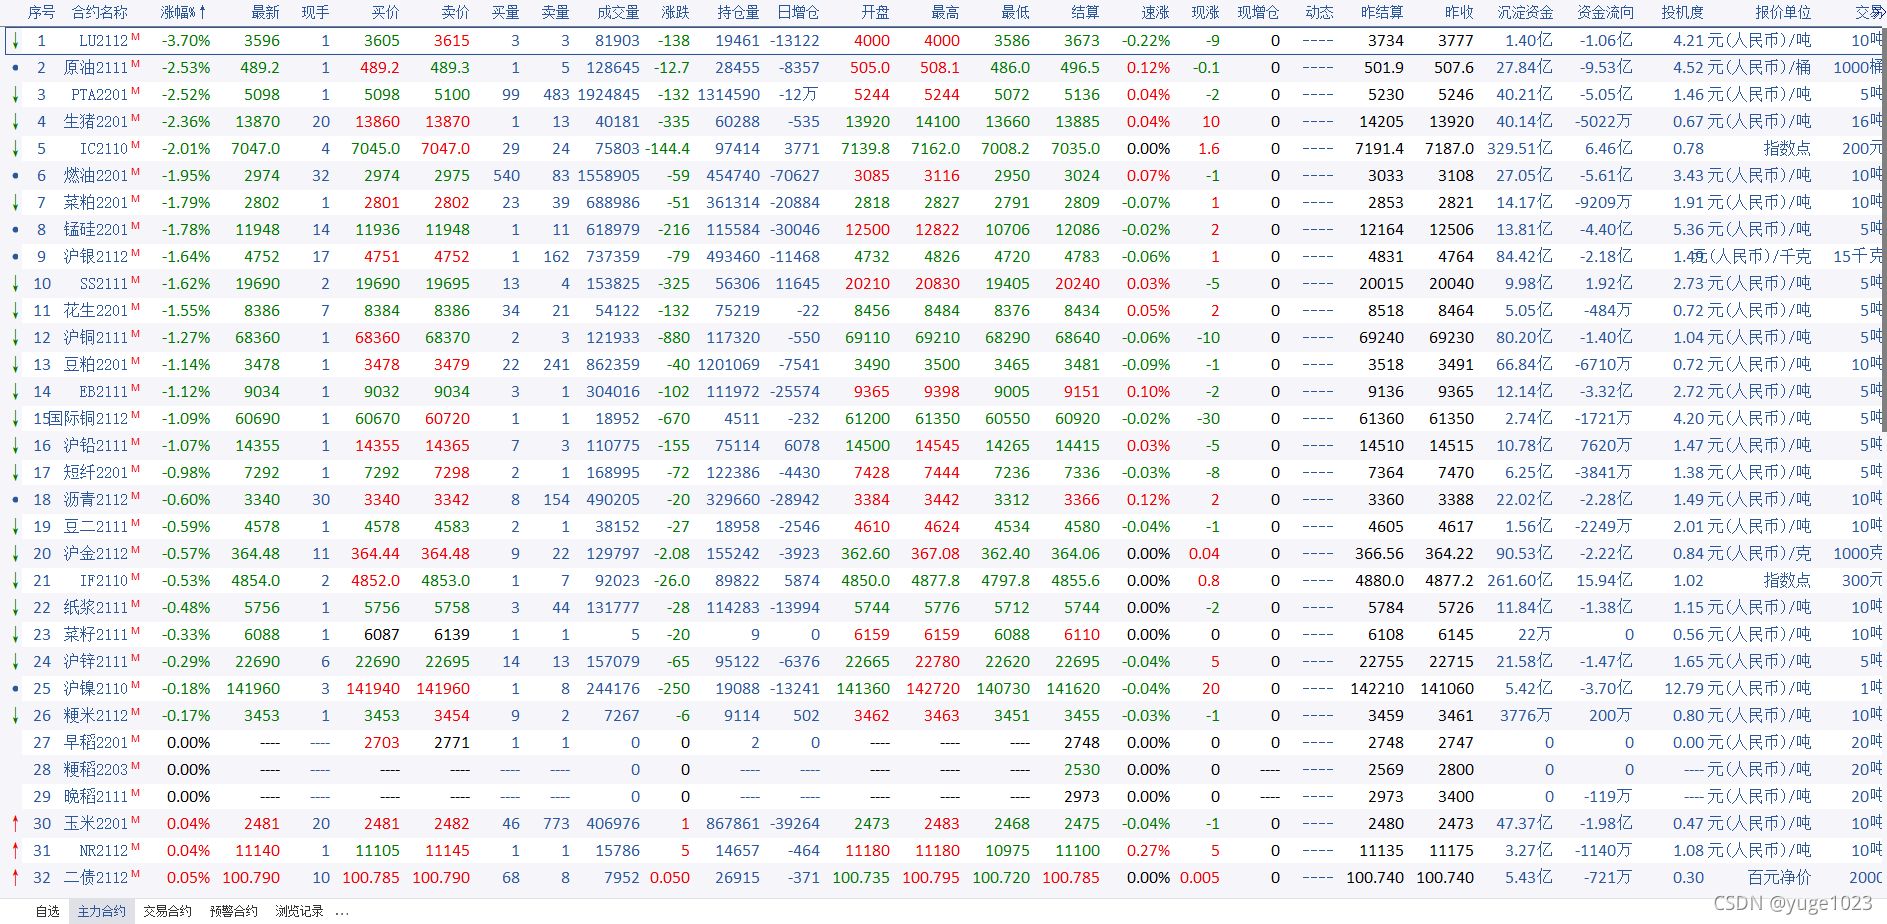Select the NR2112 contract name

coord(104,851)
